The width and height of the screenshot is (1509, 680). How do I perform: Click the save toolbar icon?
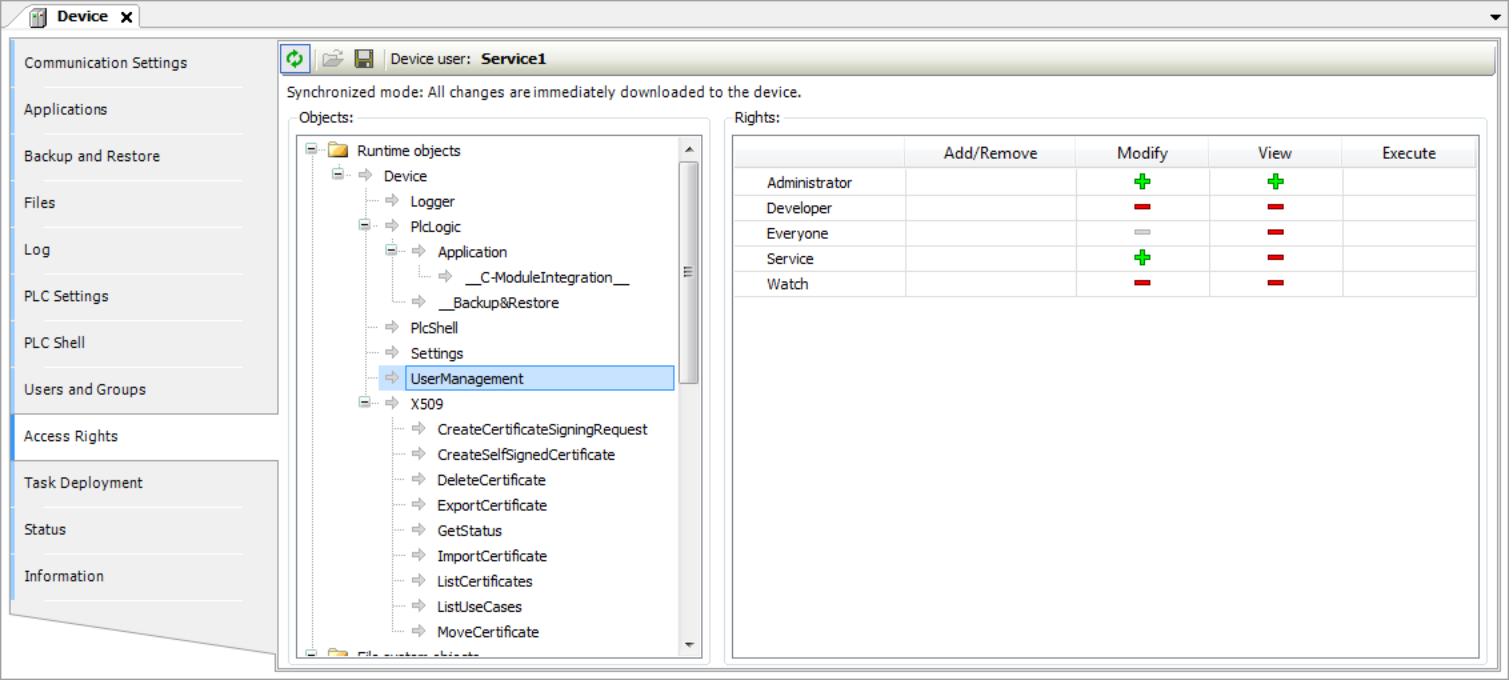(363, 58)
